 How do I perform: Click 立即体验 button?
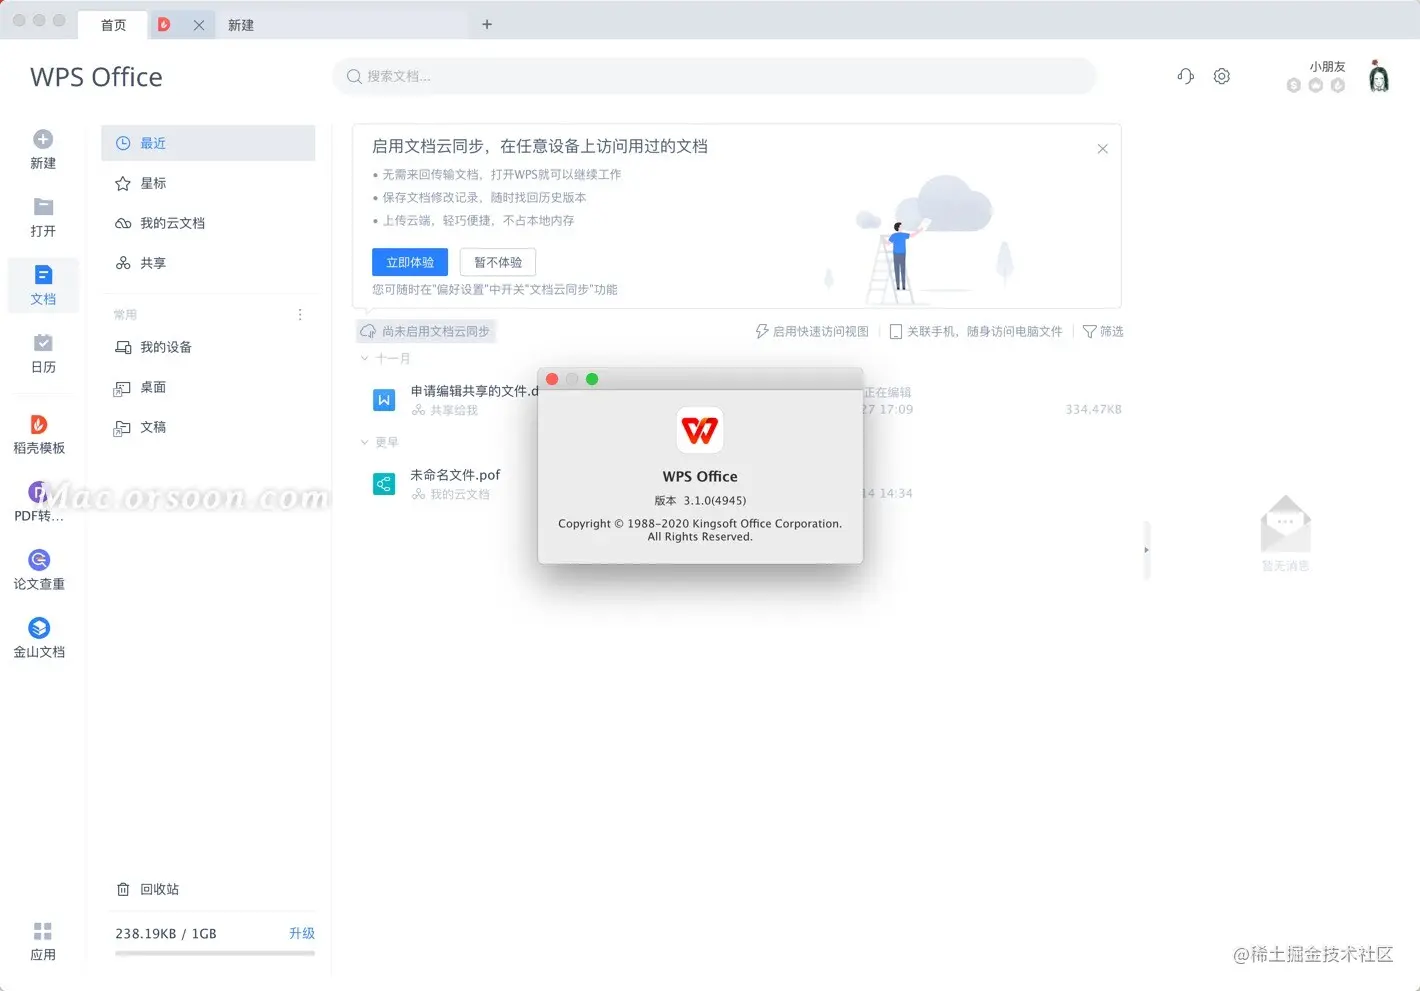[x=410, y=262]
